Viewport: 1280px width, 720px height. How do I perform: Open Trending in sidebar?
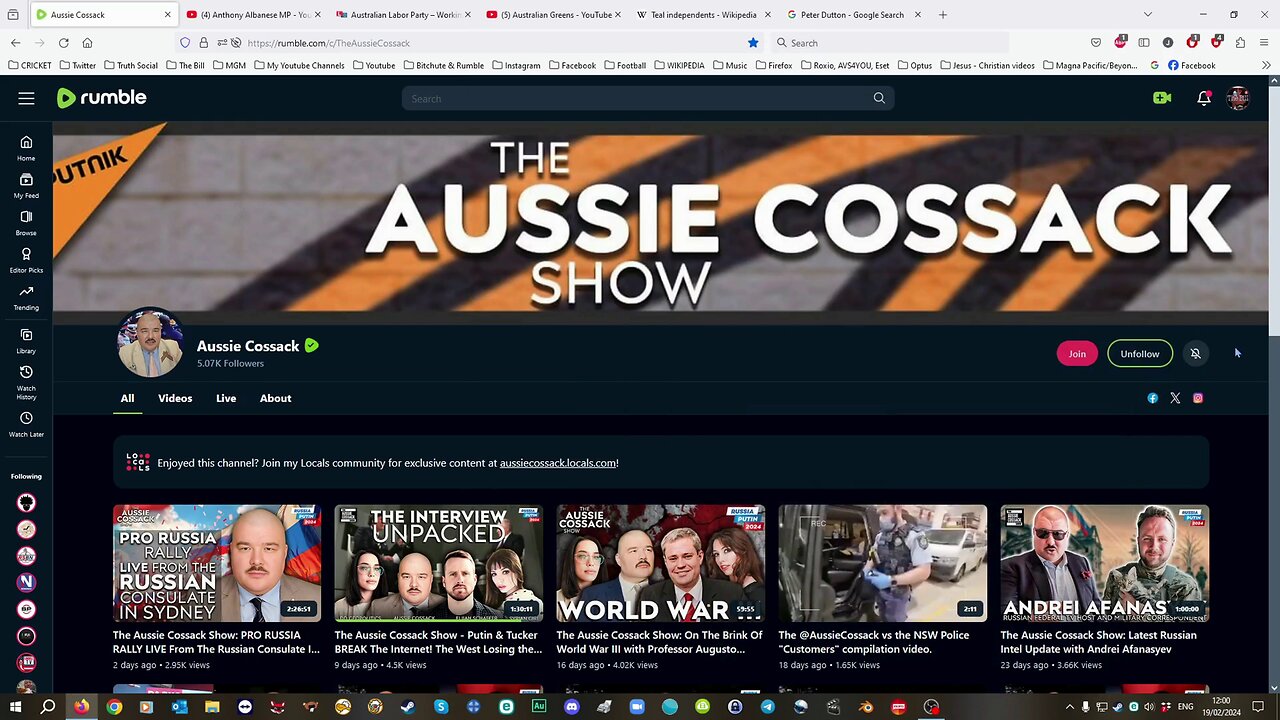click(x=26, y=297)
